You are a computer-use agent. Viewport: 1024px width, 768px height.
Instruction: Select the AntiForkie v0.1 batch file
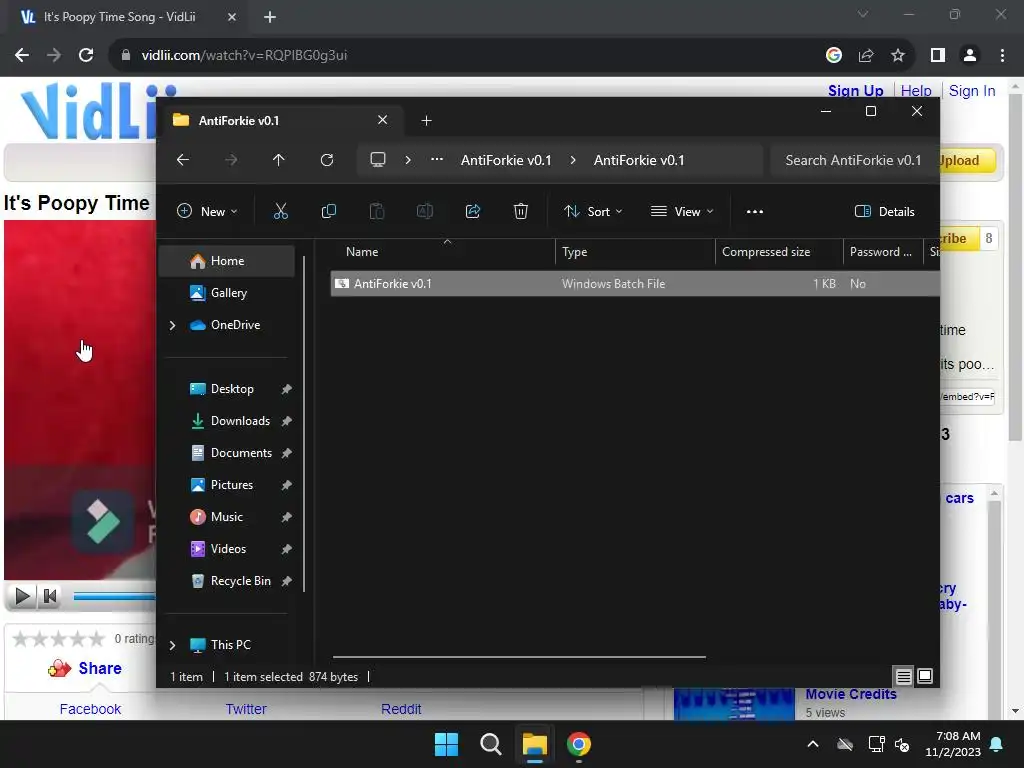[x=635, y=284]
